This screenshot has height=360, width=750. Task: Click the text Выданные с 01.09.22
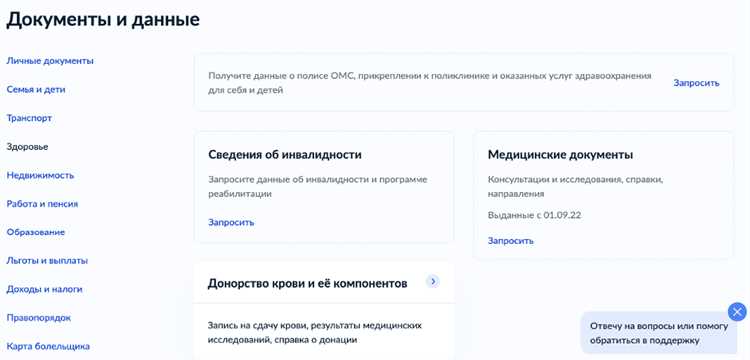click(x=534, y=215)
